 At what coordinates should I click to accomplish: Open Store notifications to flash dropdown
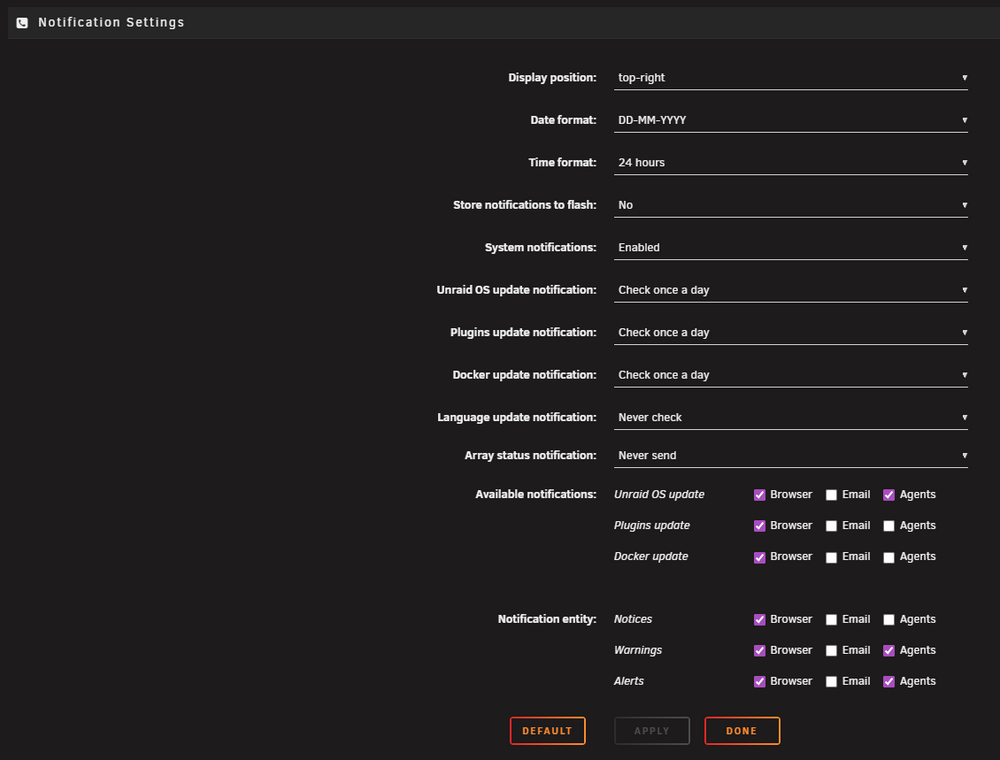pos(790,205)
